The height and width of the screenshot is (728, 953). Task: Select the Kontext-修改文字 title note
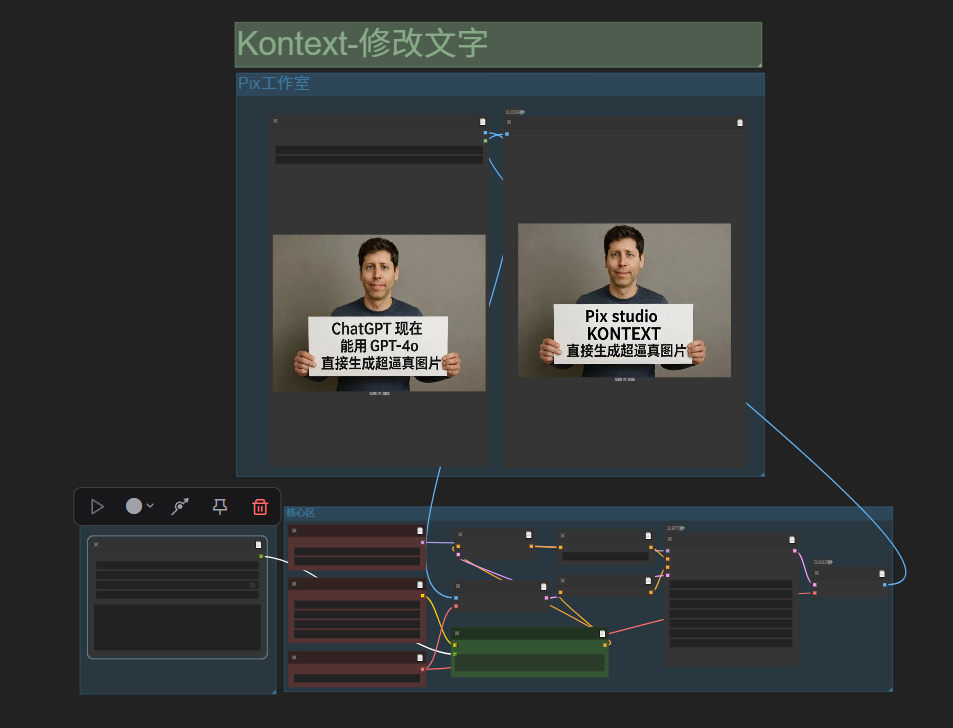click(x=498, y=44)
